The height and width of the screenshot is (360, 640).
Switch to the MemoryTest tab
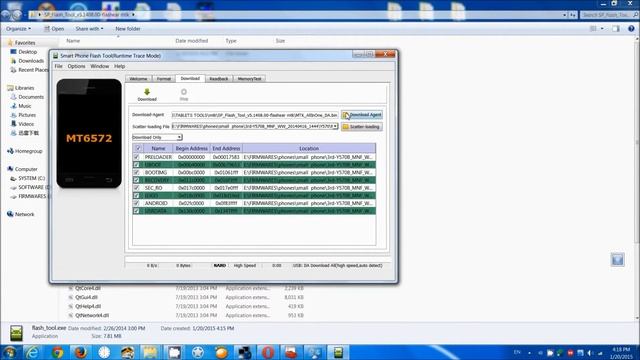[249, 79]
